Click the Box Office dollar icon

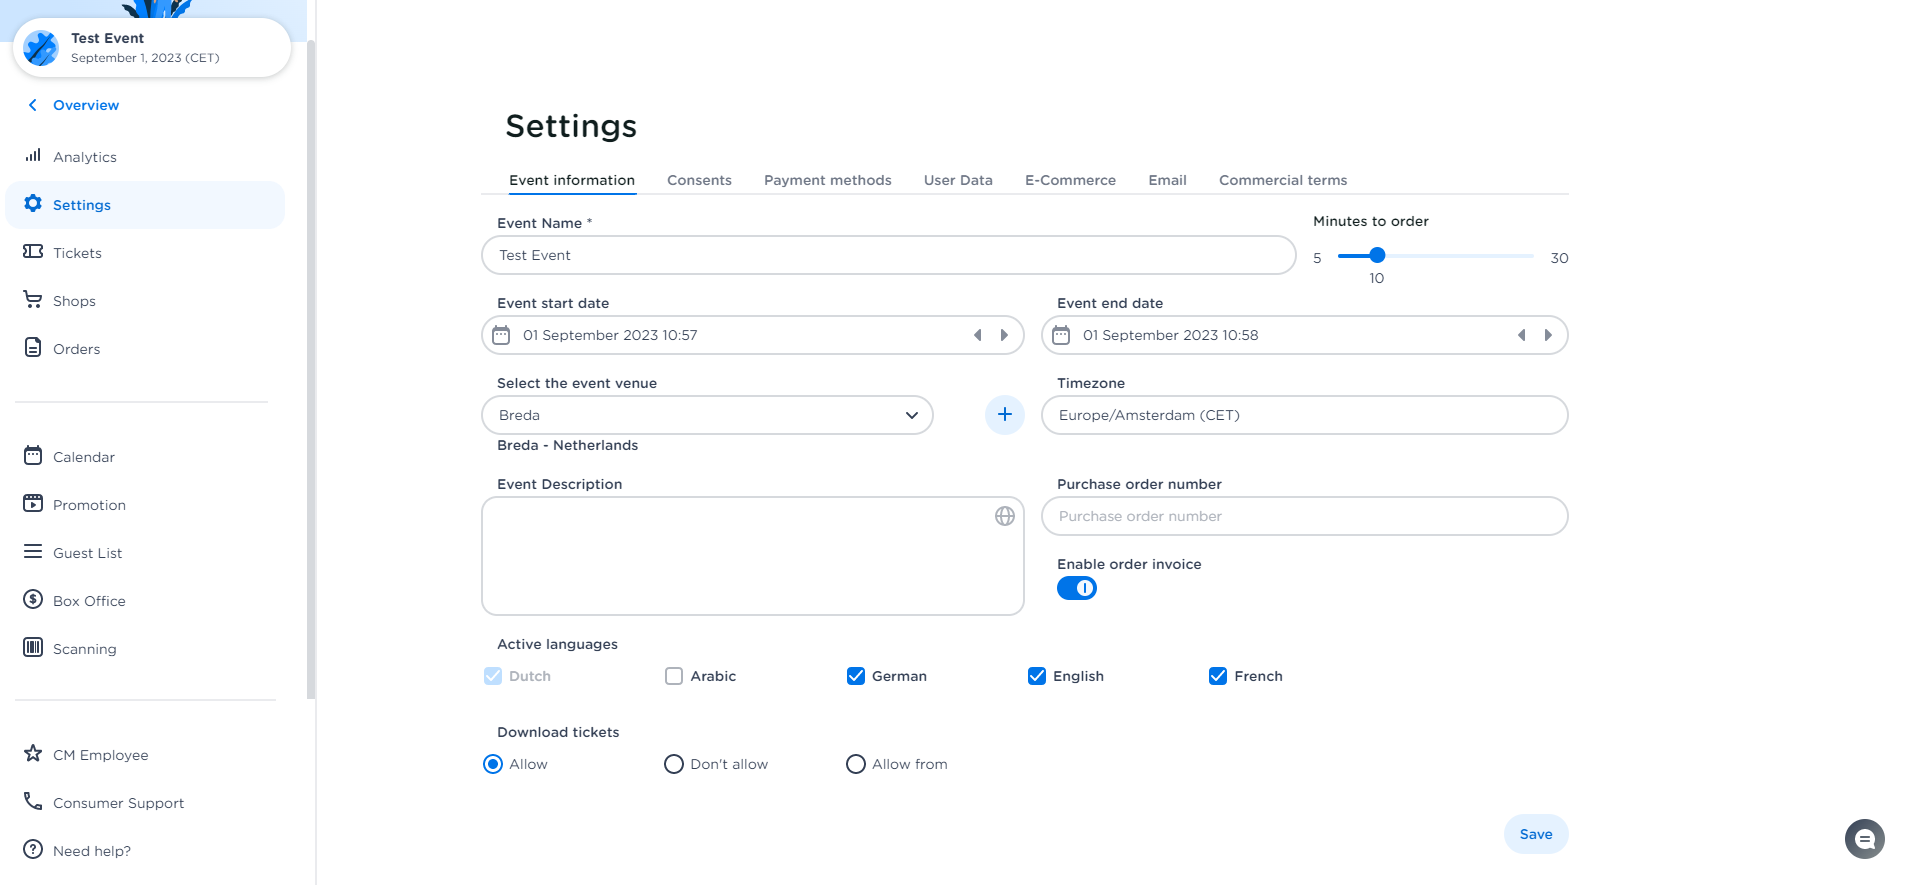click(x=33, y=600)
